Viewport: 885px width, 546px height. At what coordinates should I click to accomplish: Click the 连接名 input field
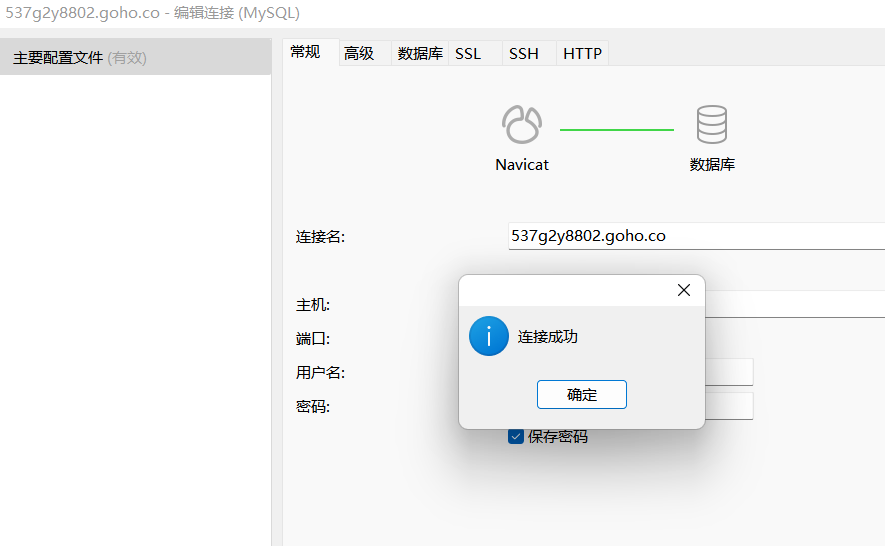tap(696, 236)
